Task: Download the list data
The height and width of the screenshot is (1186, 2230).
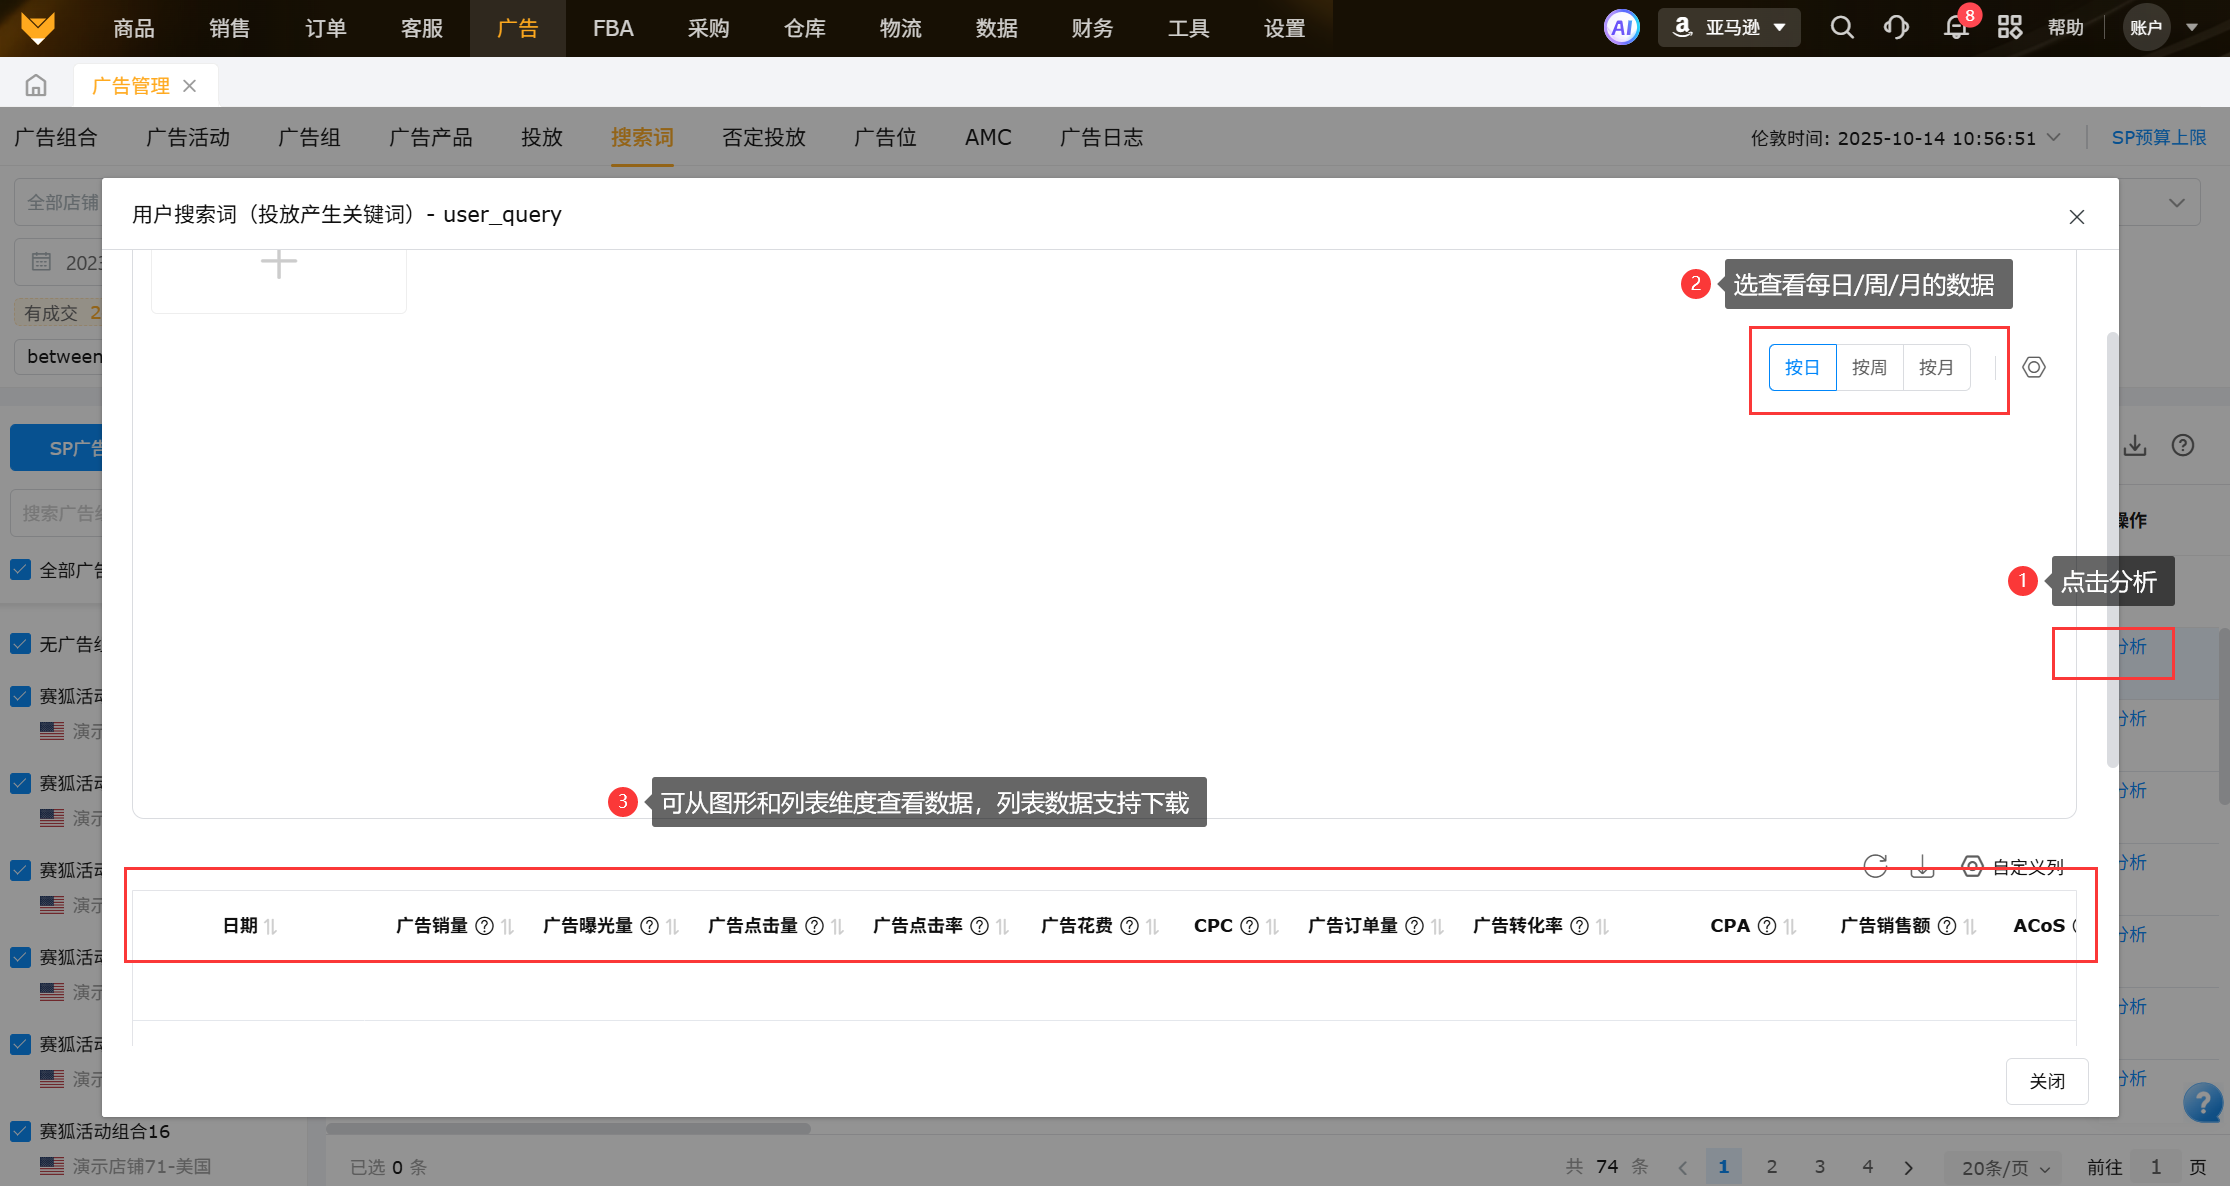Action: [1922, 866]
